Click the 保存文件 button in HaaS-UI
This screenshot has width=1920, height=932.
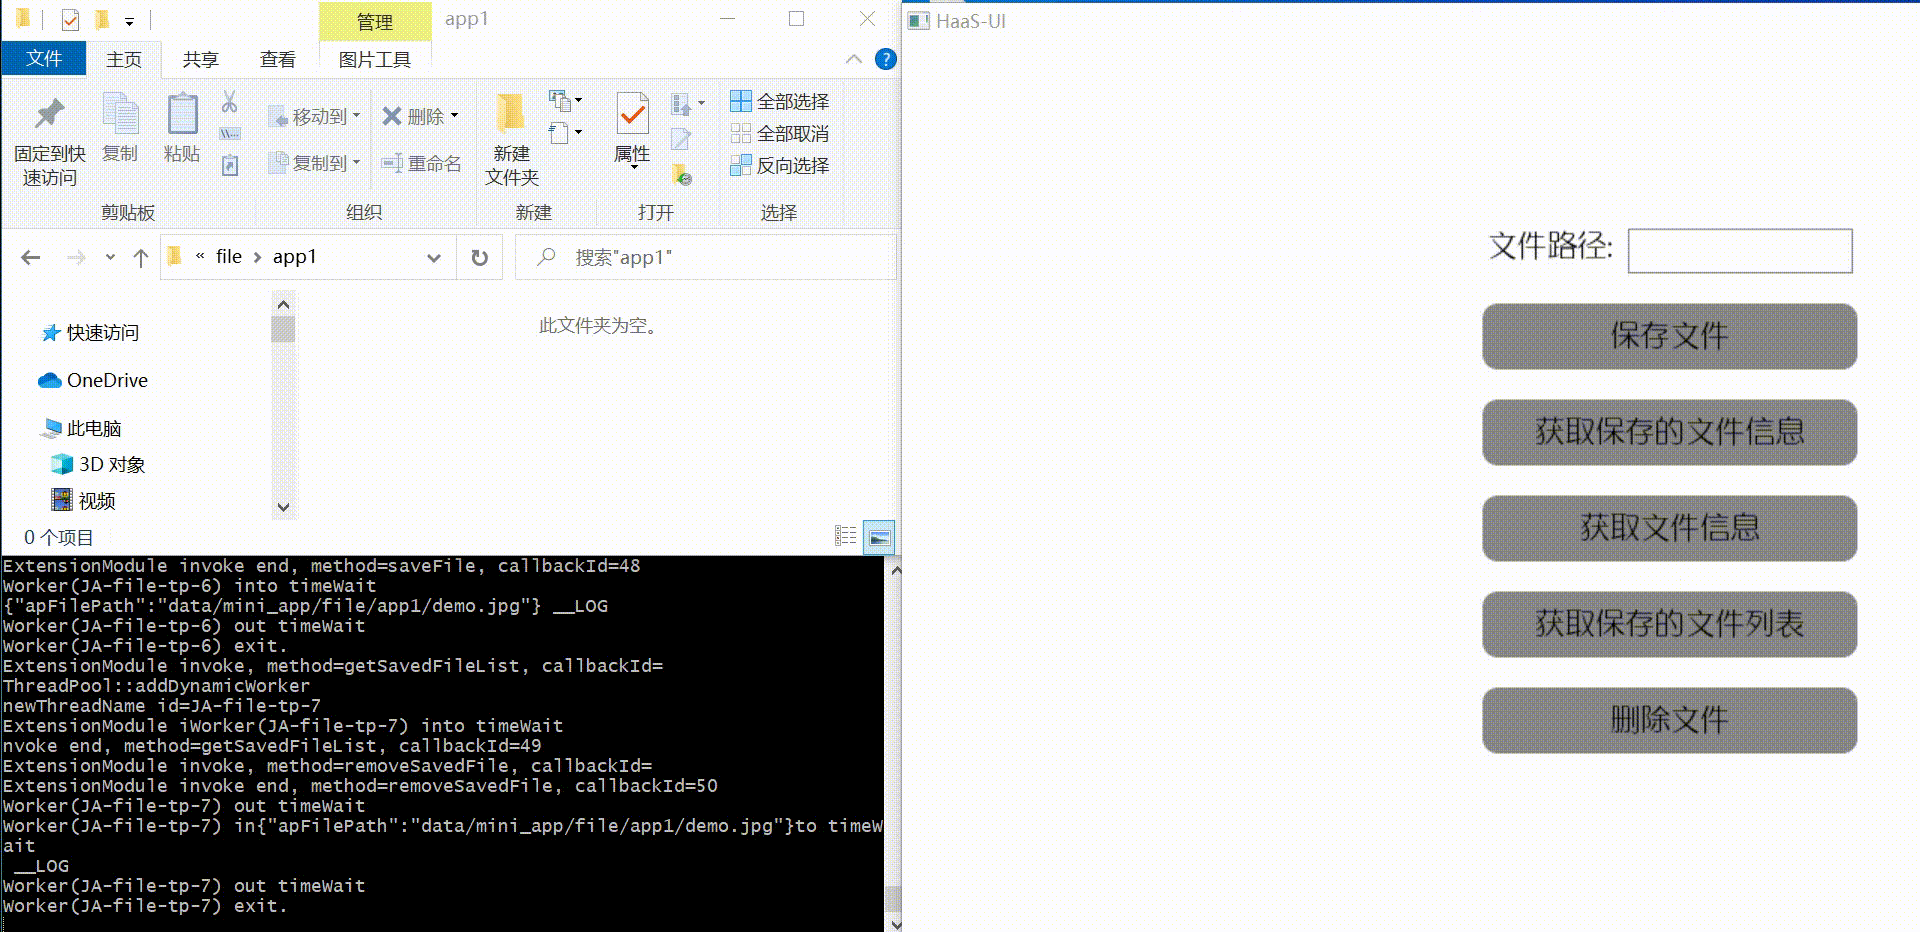(1669, 336)
